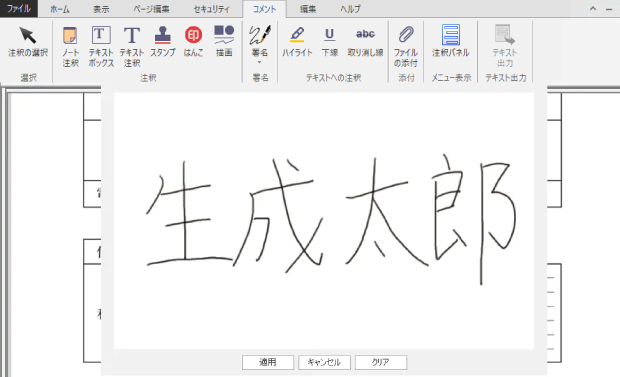Viewport: 620px width, 377px height.
Task: Choose the テキスト注釈 tool
Action: pyautogui.click(x=132, y=46)
